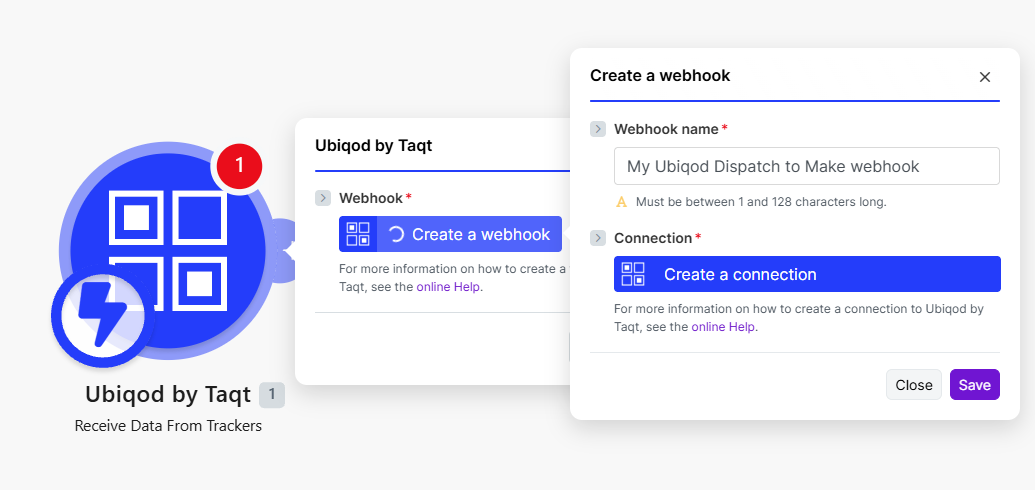Click the 'Ubiqod by Taqt' module name label
The width and height of the screenshot is (1035, 490).
[x=168, y=394]
